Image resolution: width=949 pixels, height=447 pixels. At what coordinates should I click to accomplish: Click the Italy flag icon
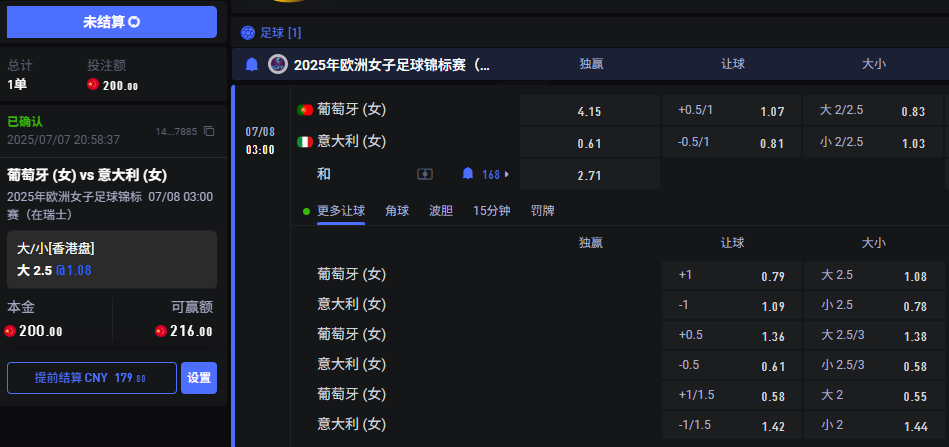click(x=305, y=142)
